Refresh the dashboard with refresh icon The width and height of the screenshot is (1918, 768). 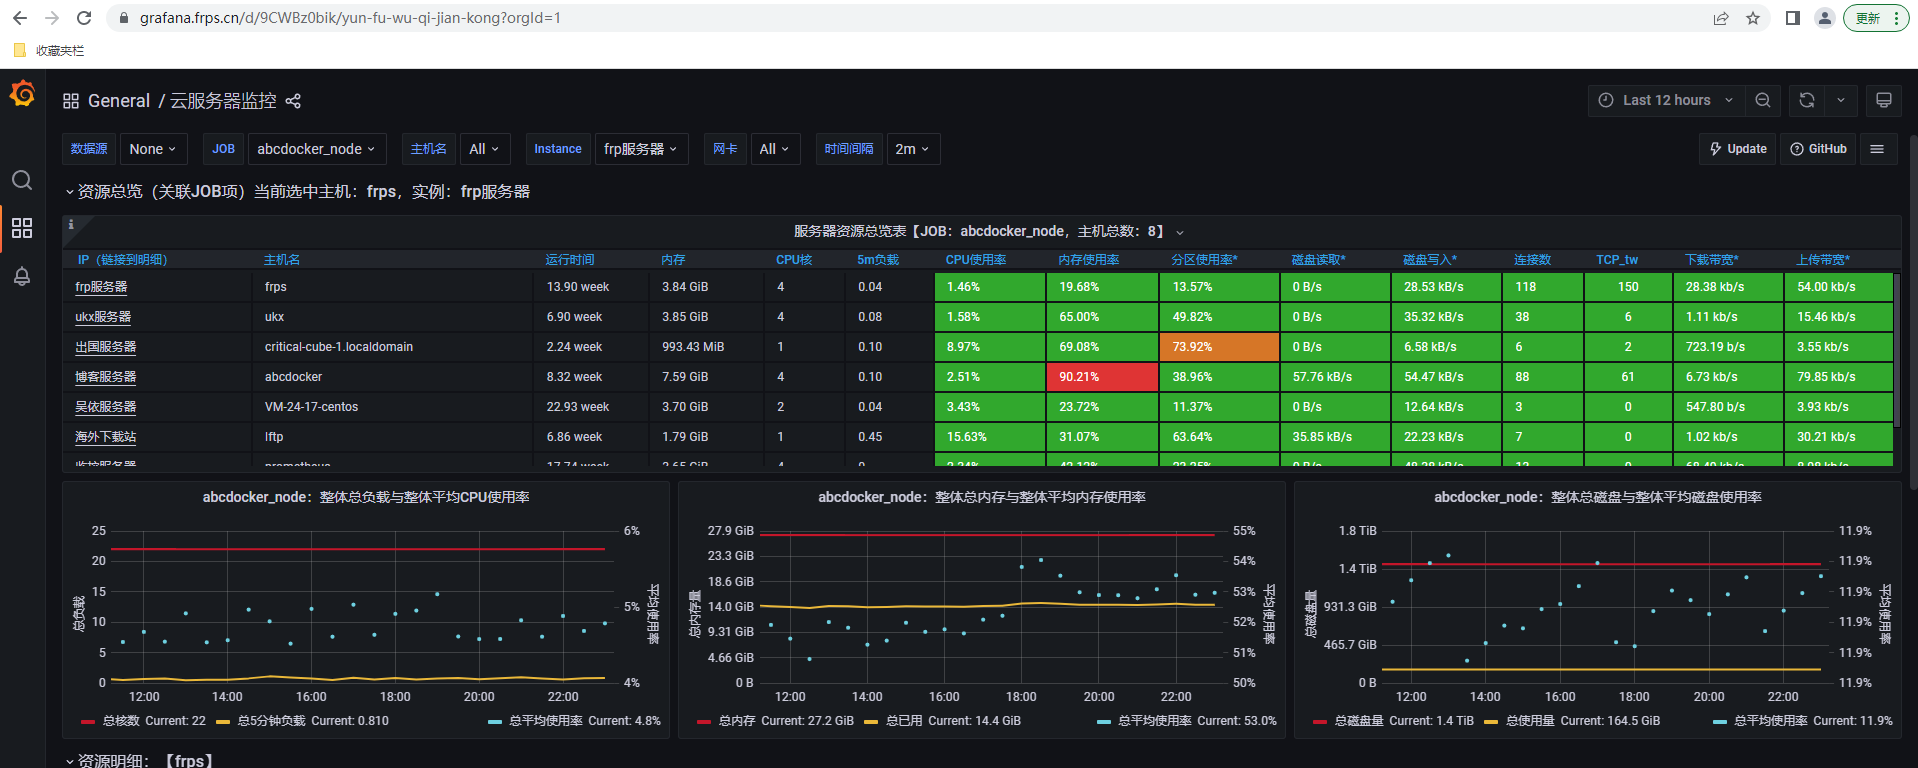1806,100
